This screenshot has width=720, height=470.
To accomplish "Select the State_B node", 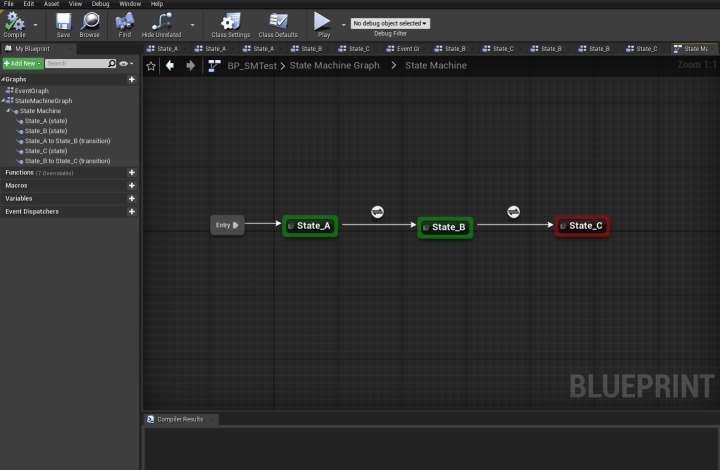I will (445, 227).
